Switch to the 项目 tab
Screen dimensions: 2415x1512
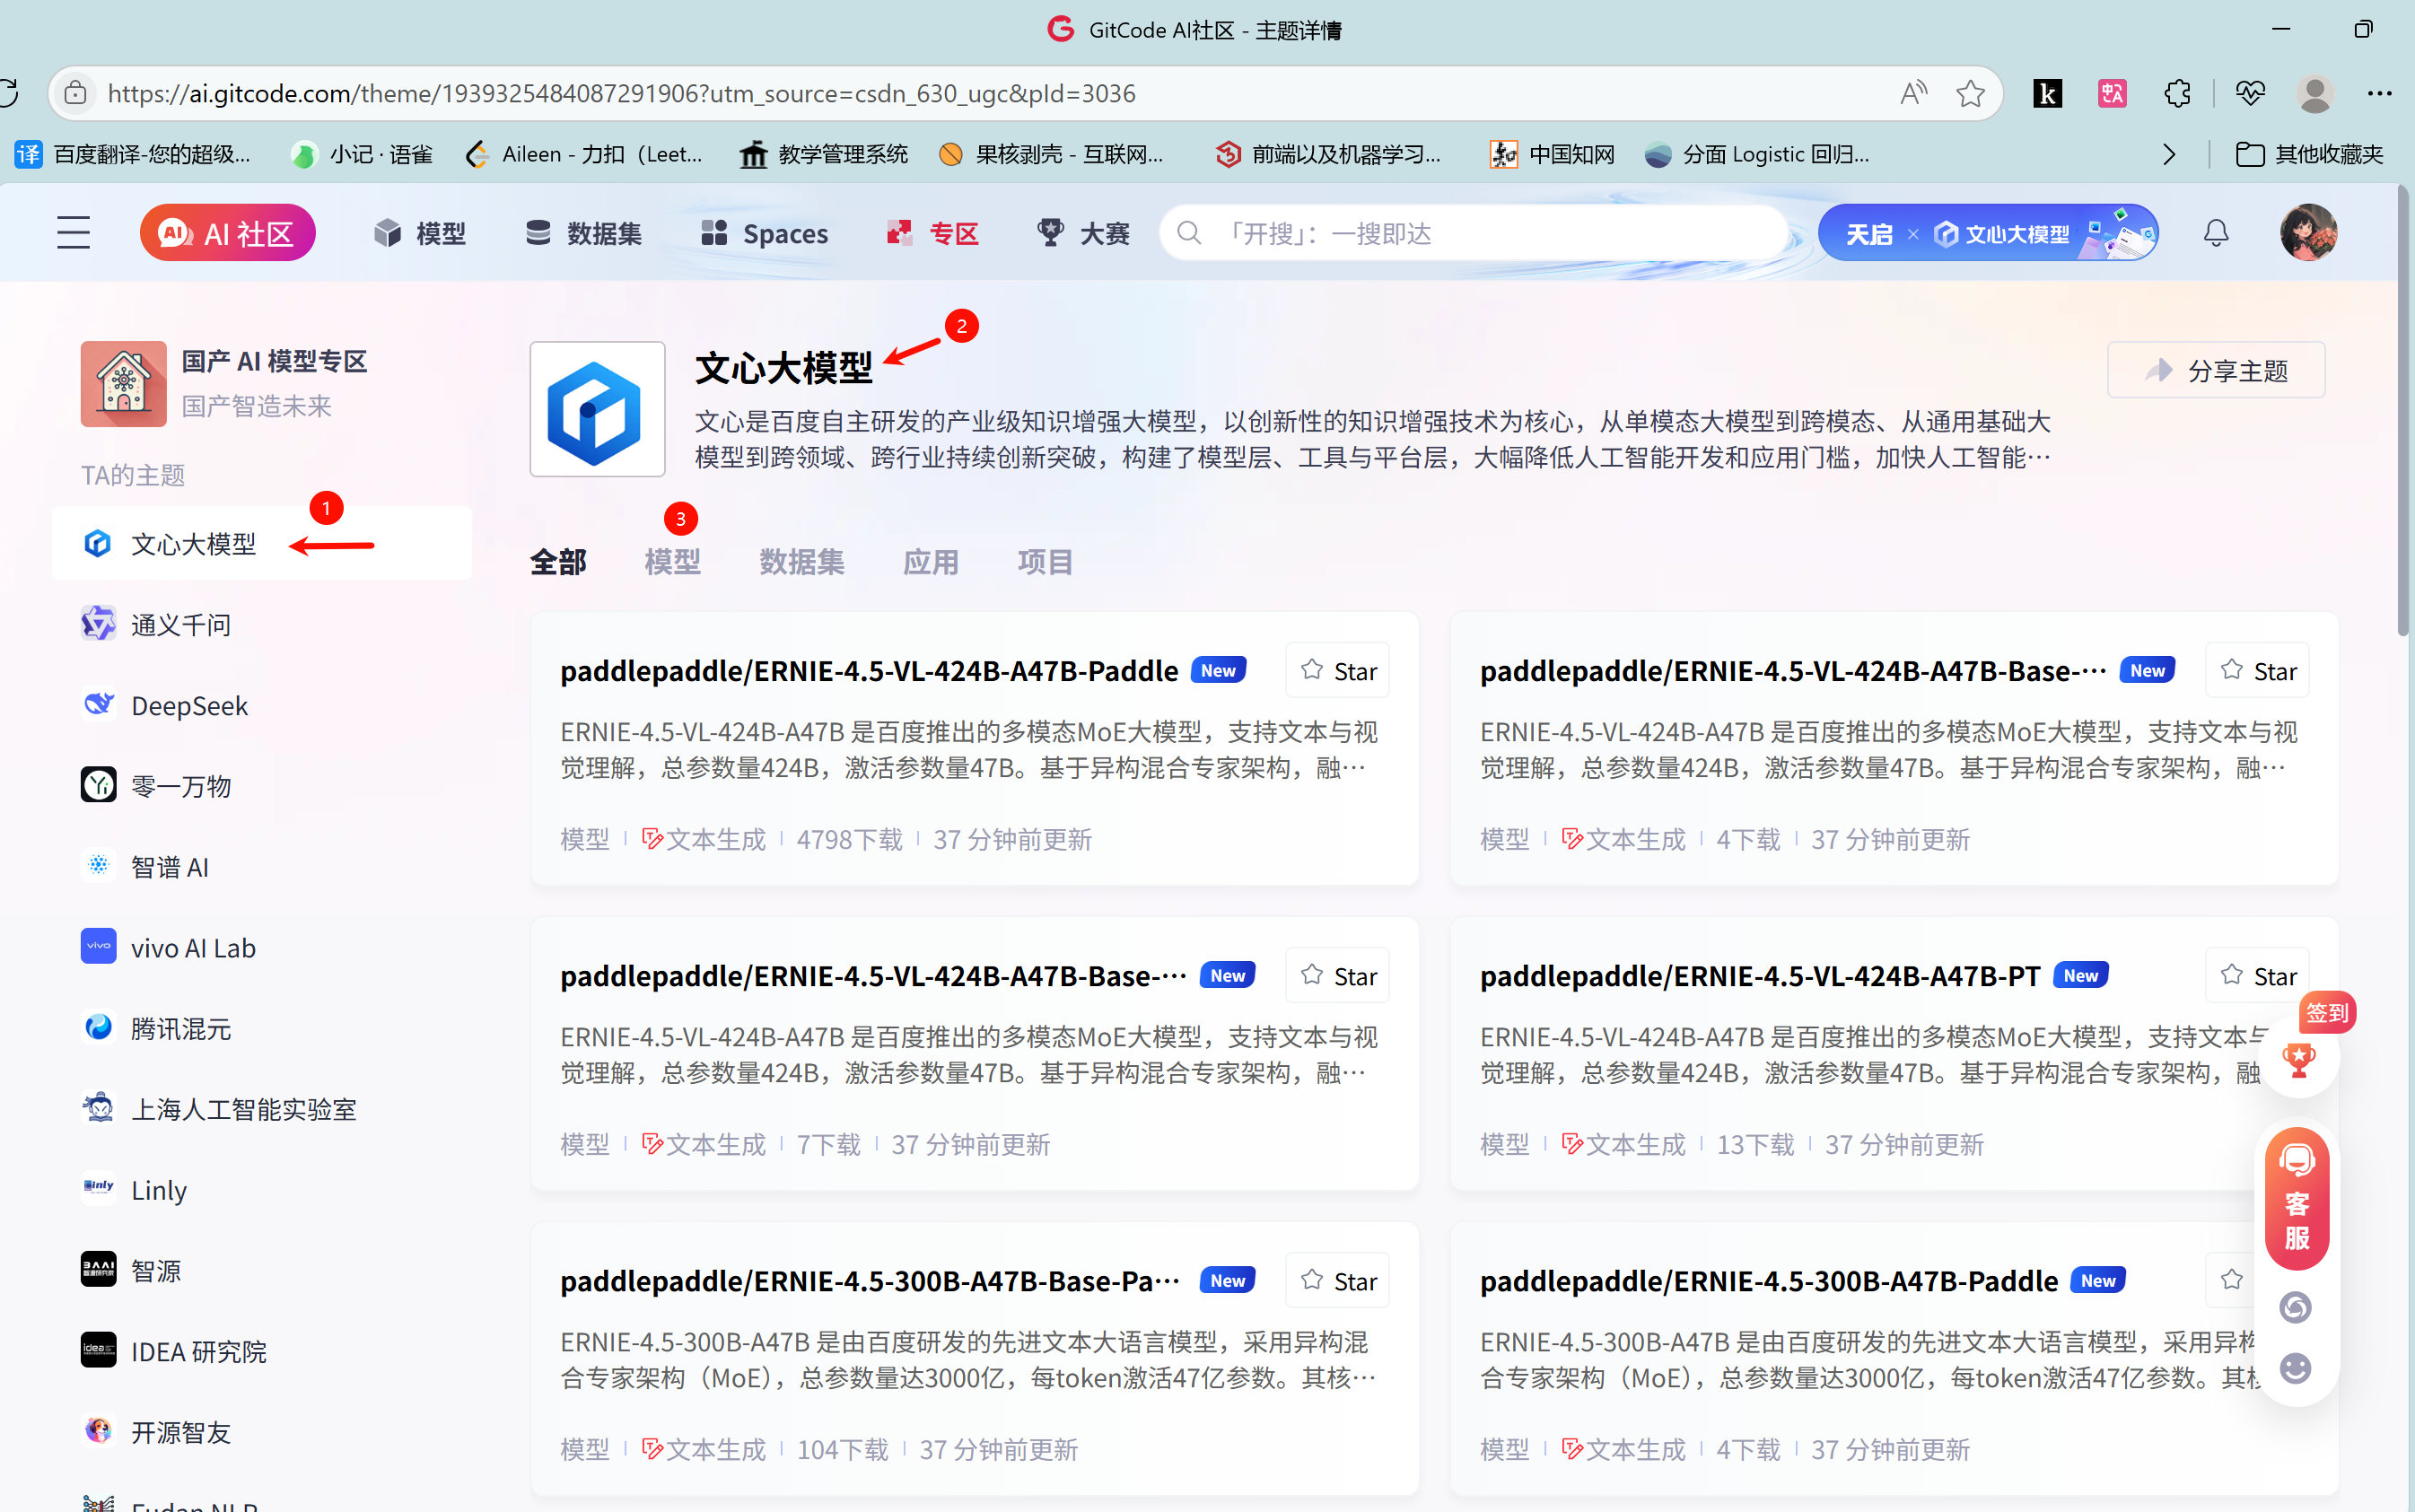1045,562
